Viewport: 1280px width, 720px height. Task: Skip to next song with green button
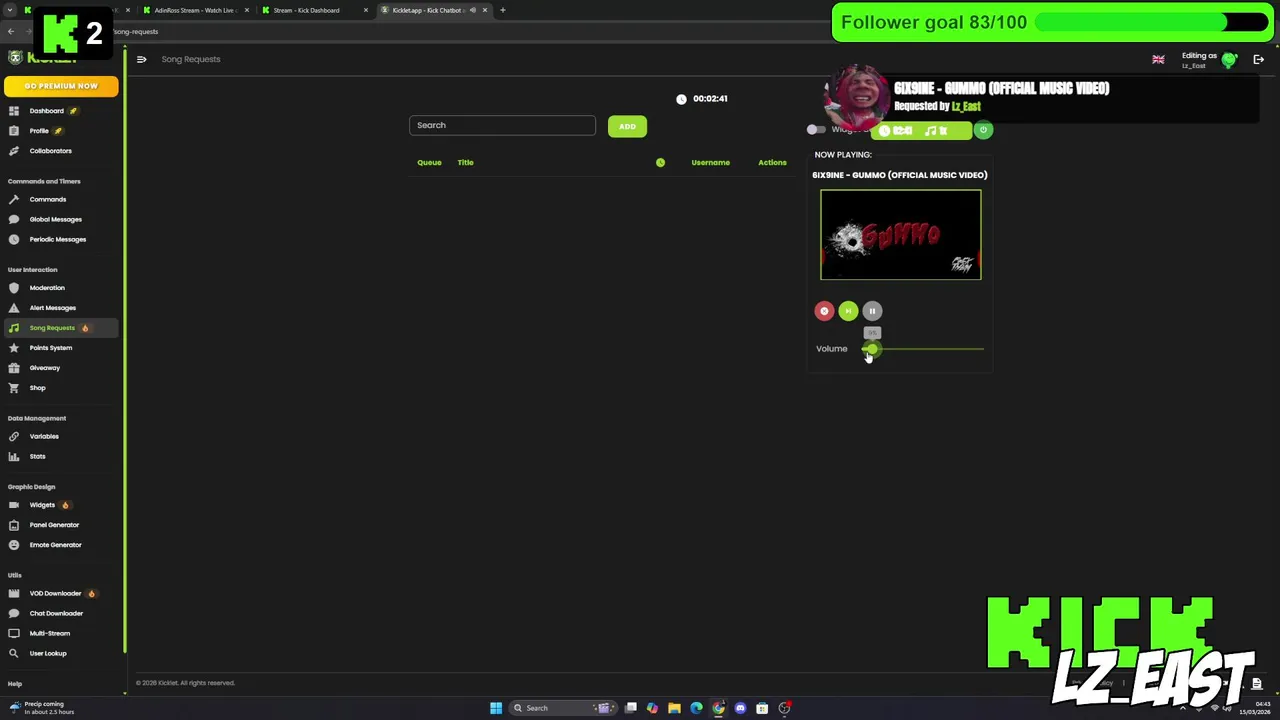(x=848, y=311)
